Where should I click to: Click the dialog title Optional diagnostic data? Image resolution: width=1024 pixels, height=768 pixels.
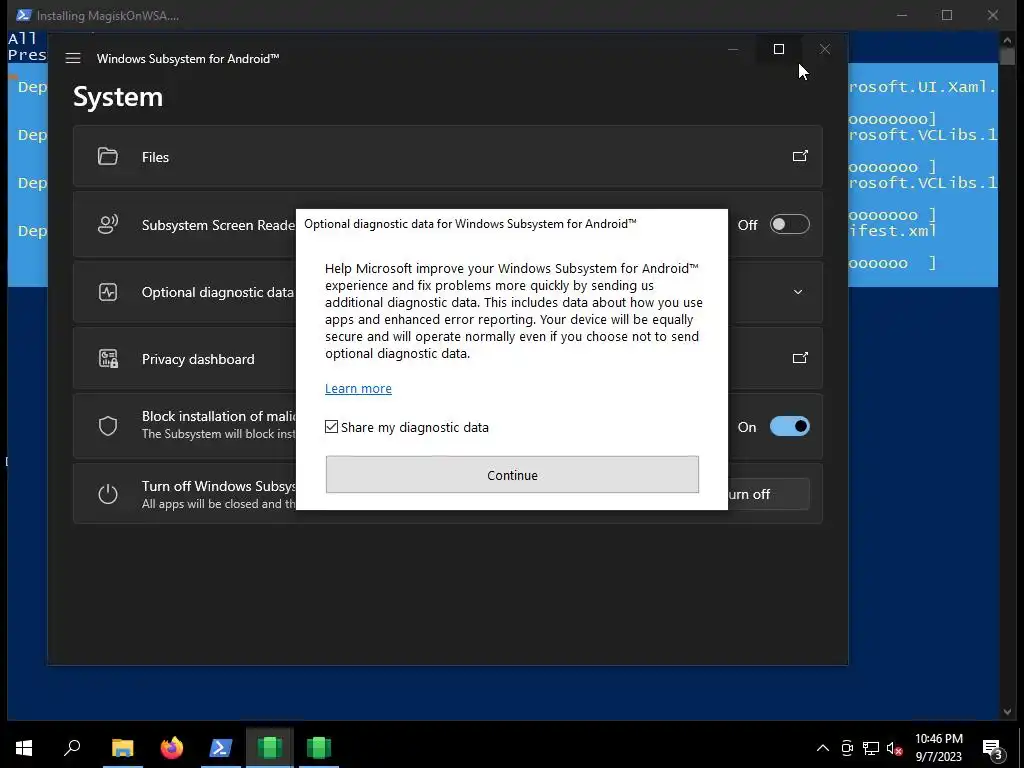(470, 224)
